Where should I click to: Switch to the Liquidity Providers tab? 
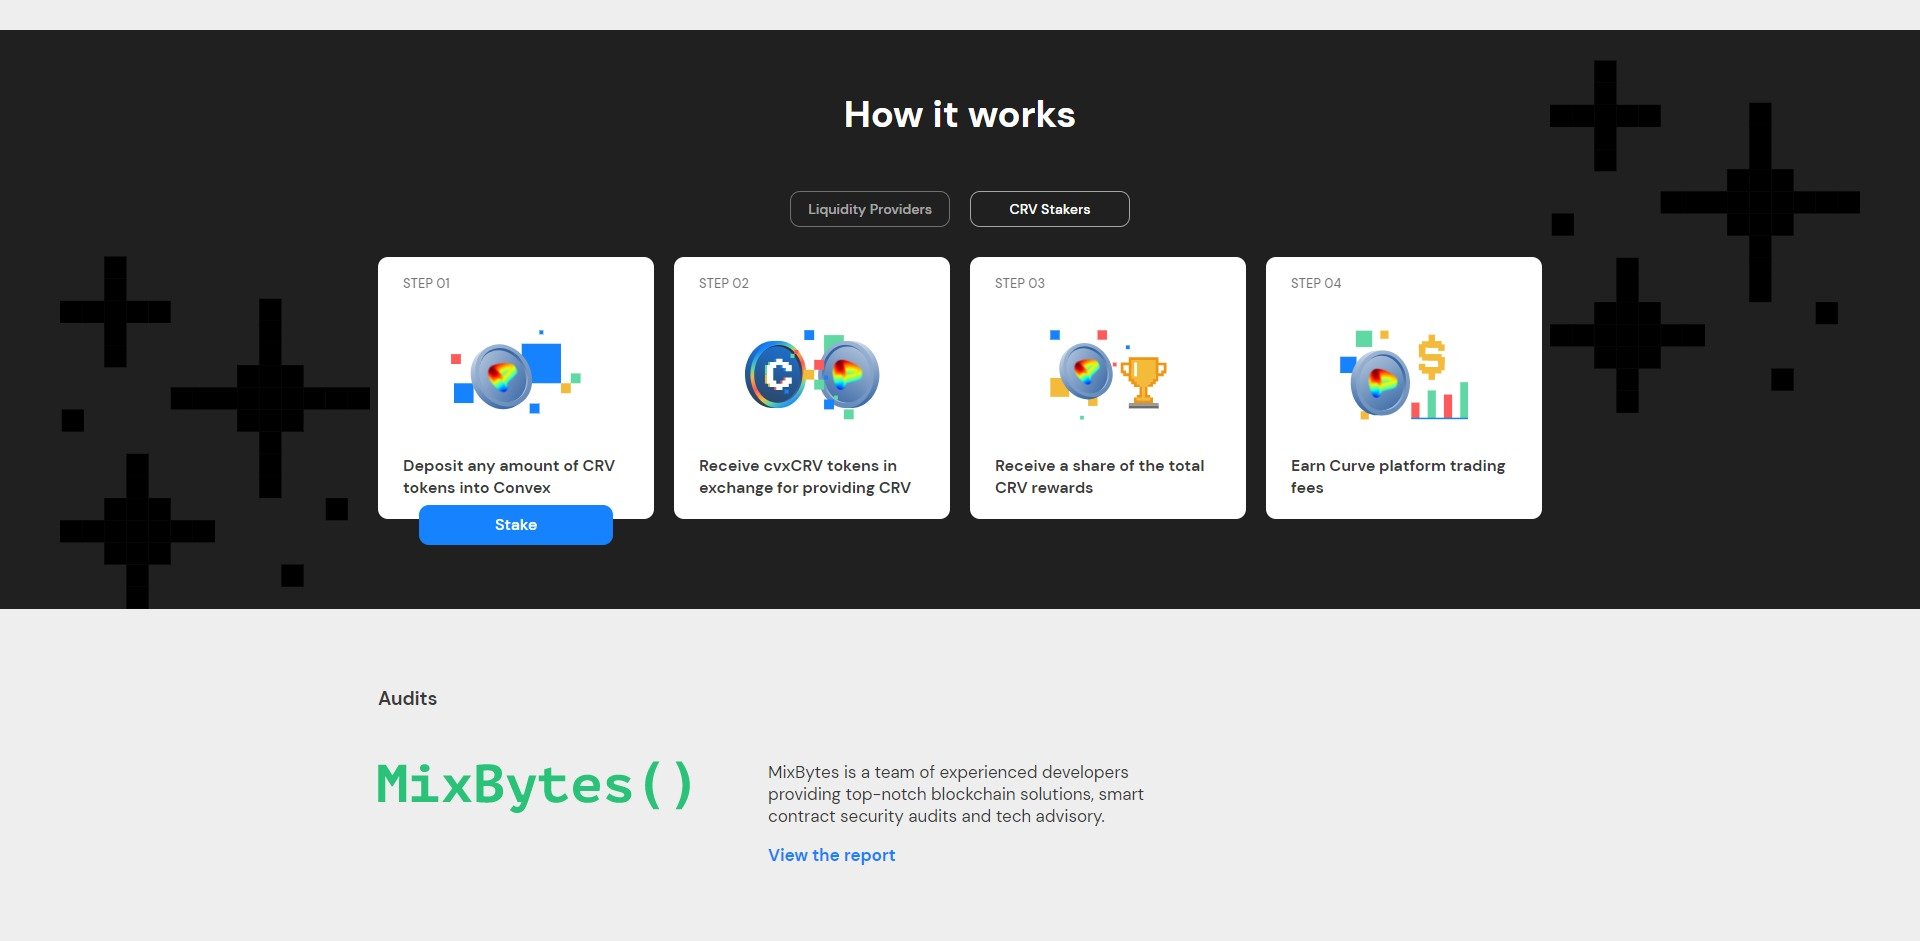869,209
